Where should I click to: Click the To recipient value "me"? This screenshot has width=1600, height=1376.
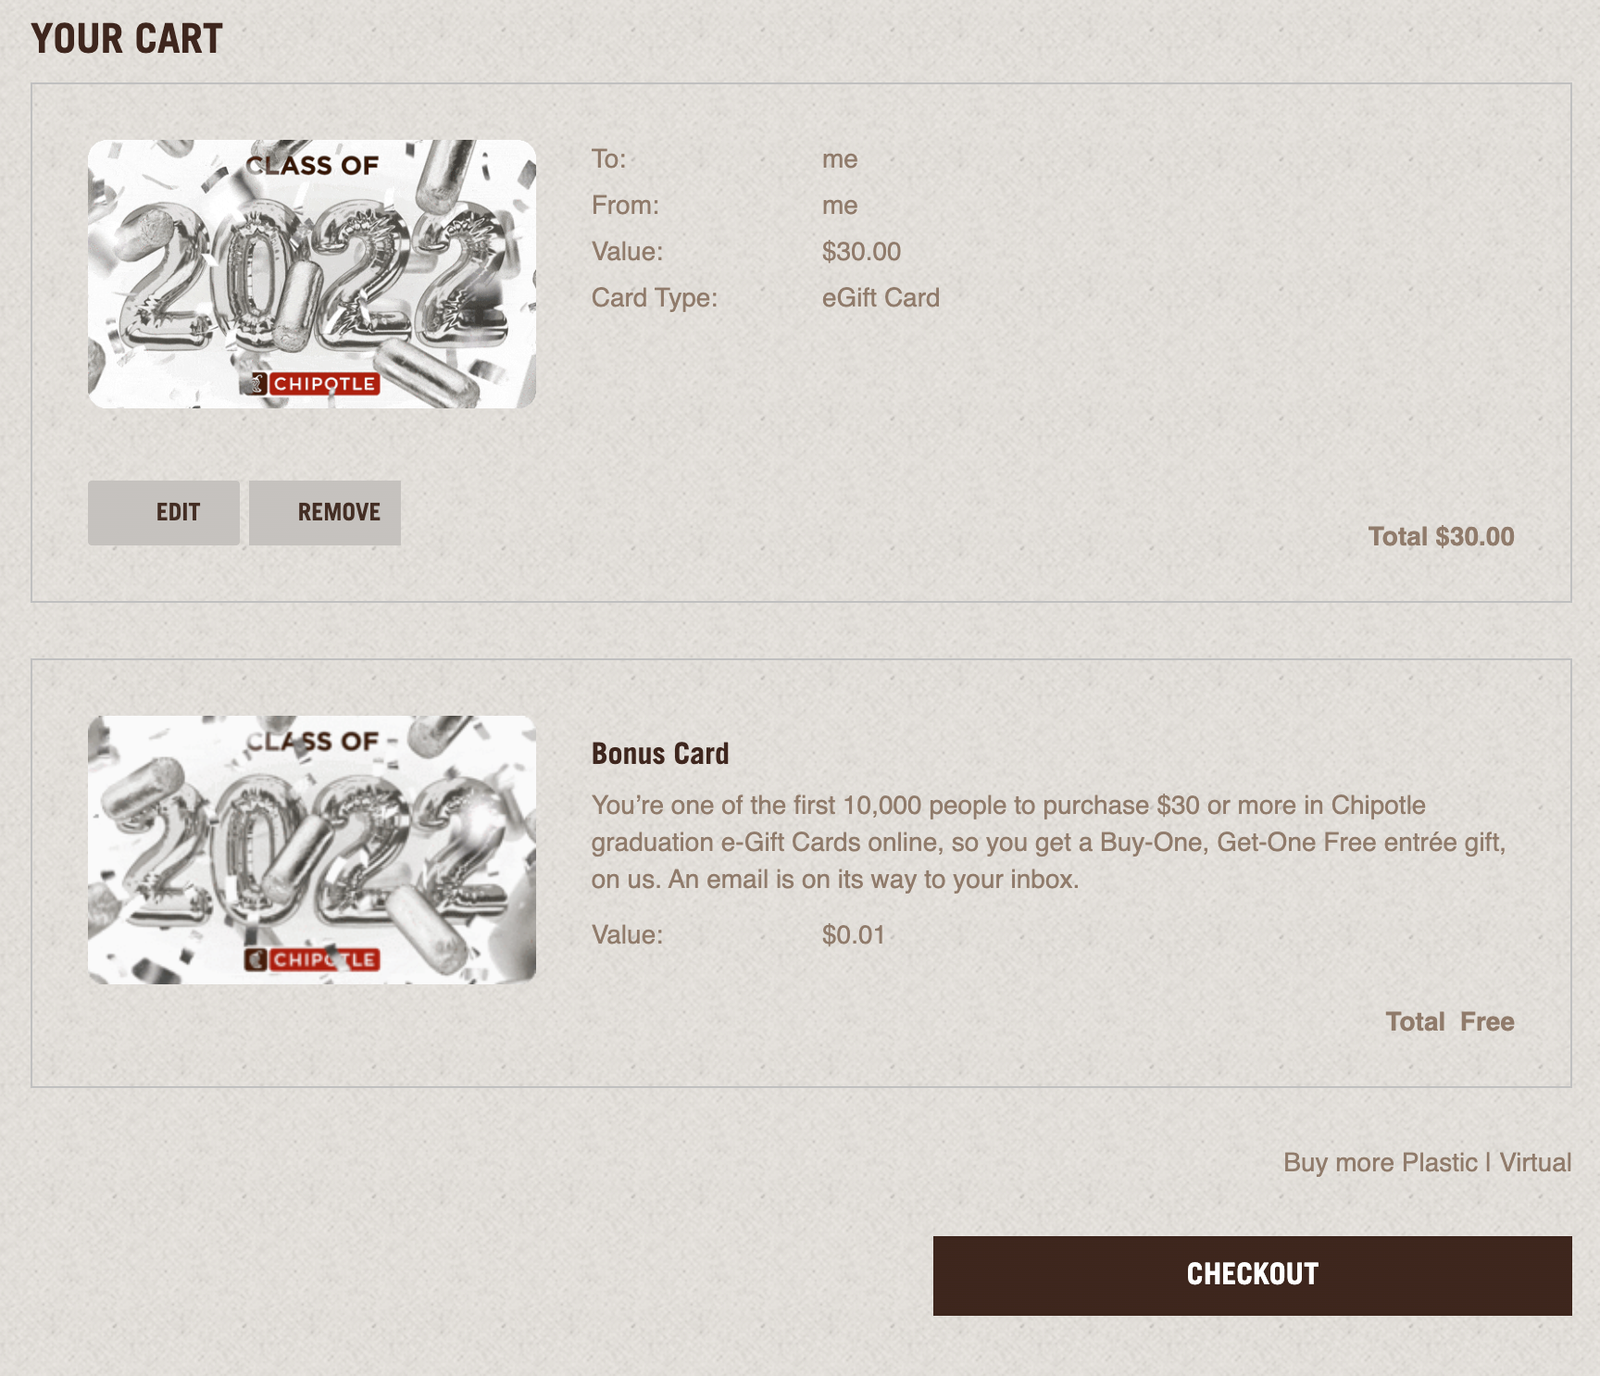840,160
